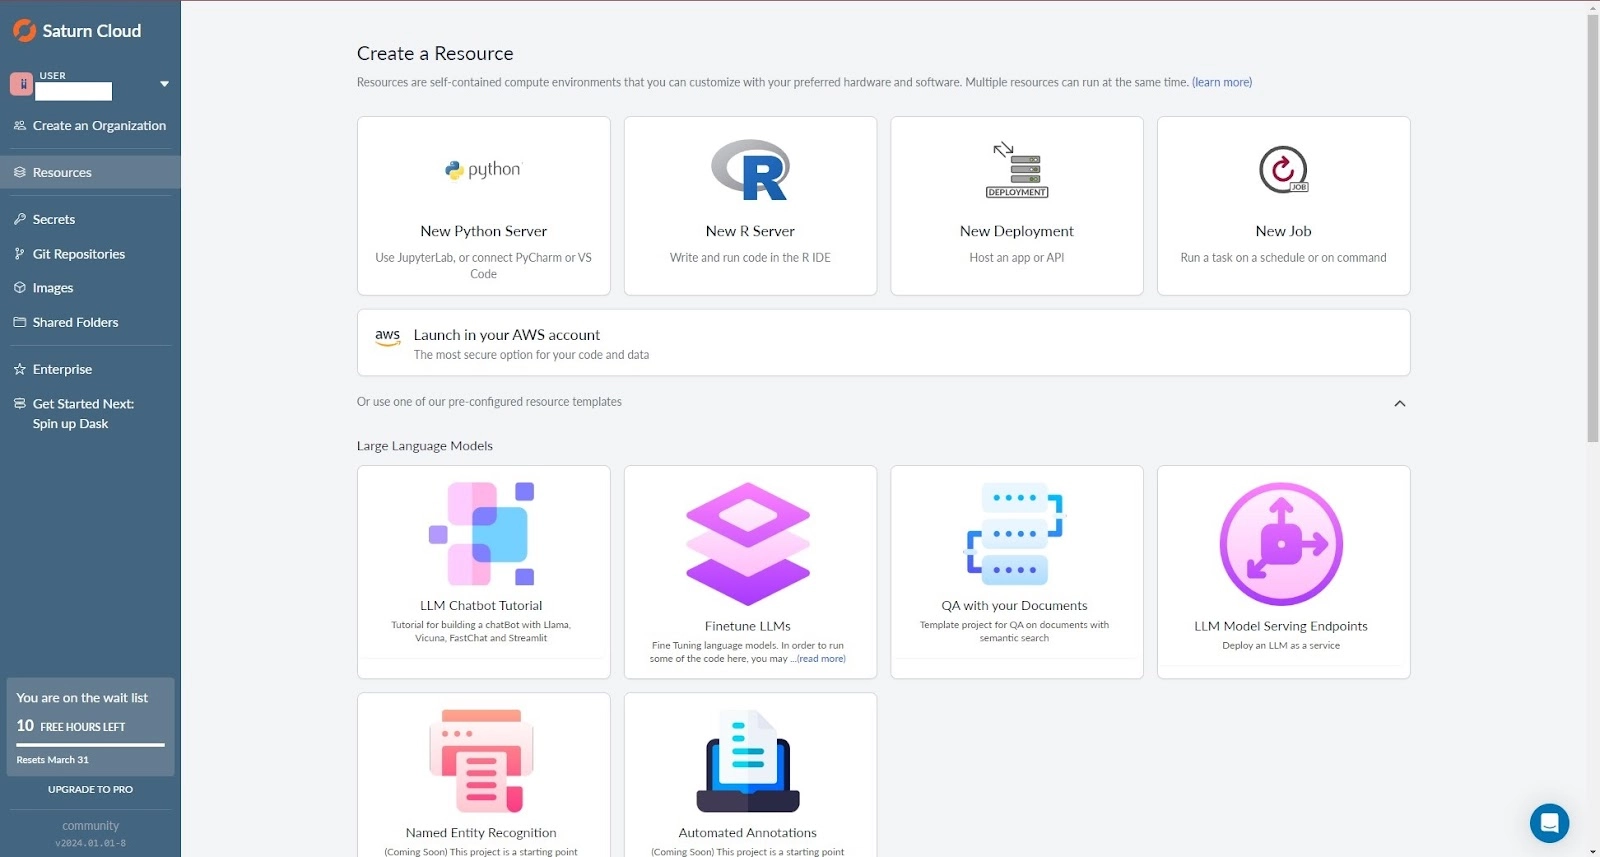
Task: Click the Saturn Cloud logo icon
Action: pos(24,31)
